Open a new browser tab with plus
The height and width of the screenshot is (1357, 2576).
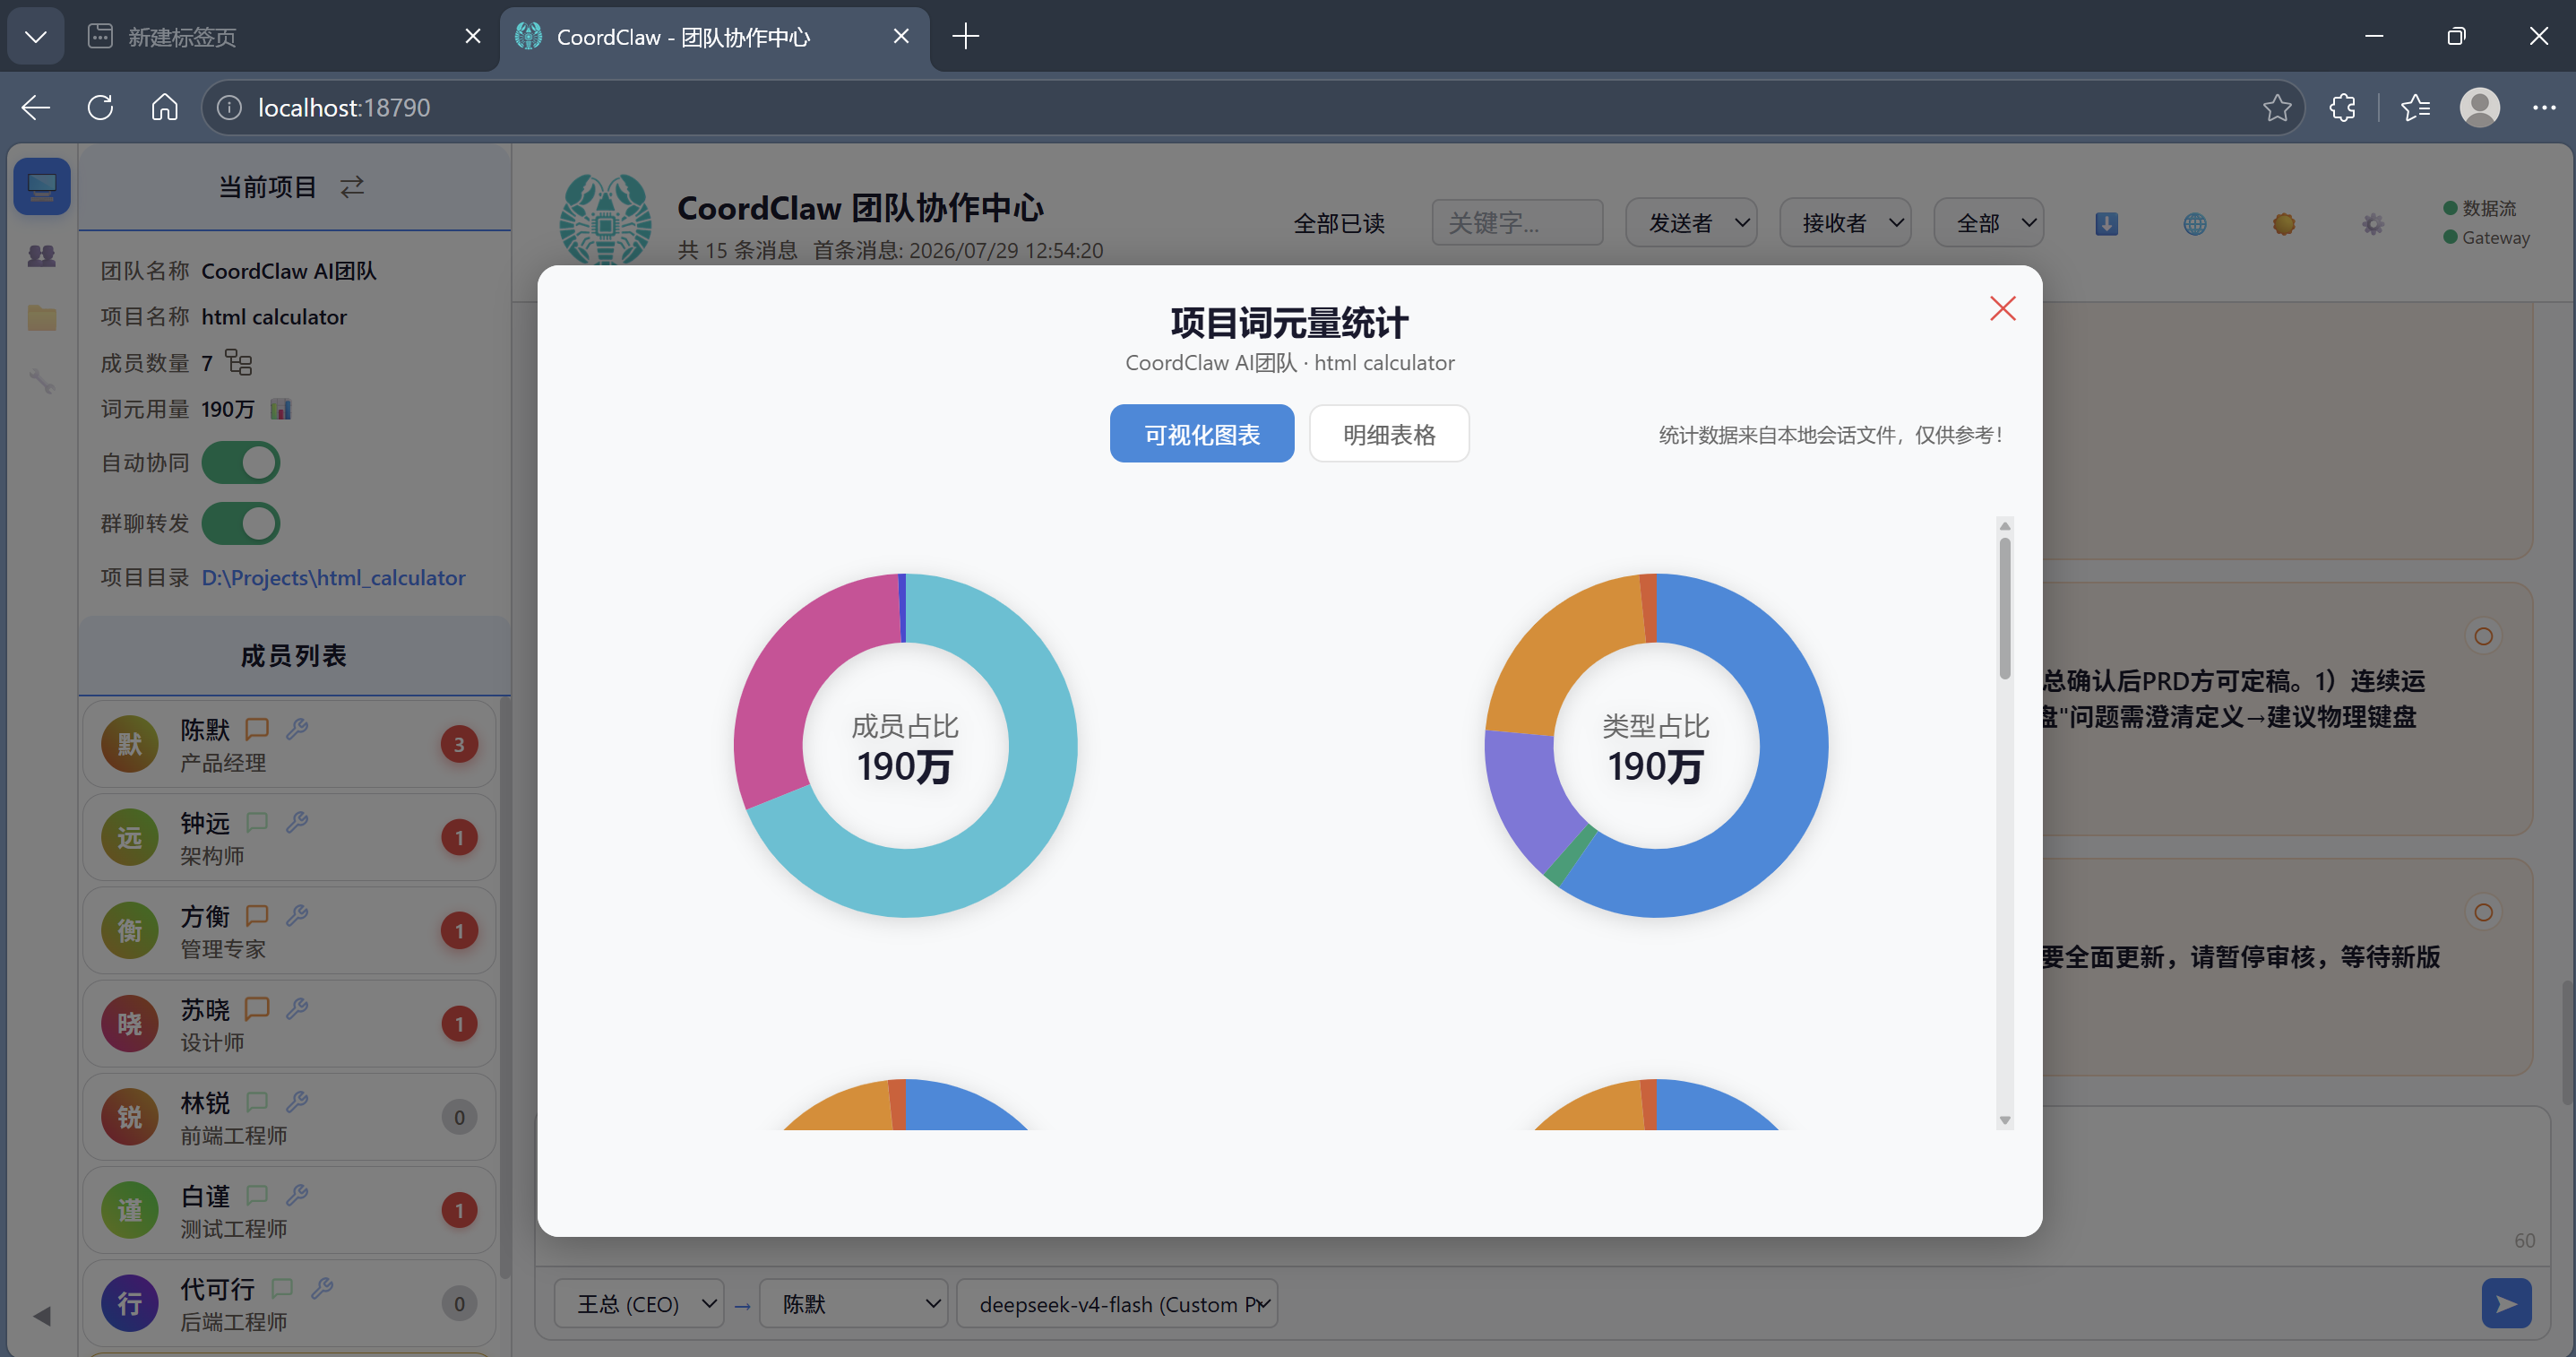tap(965, 37)
